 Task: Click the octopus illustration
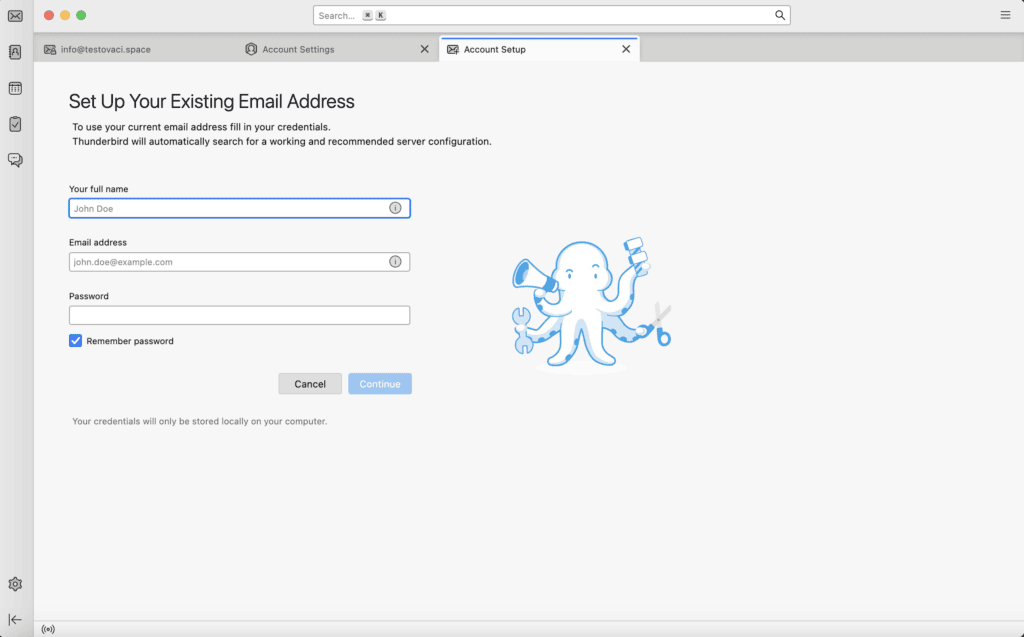click(x=591, y=304)
